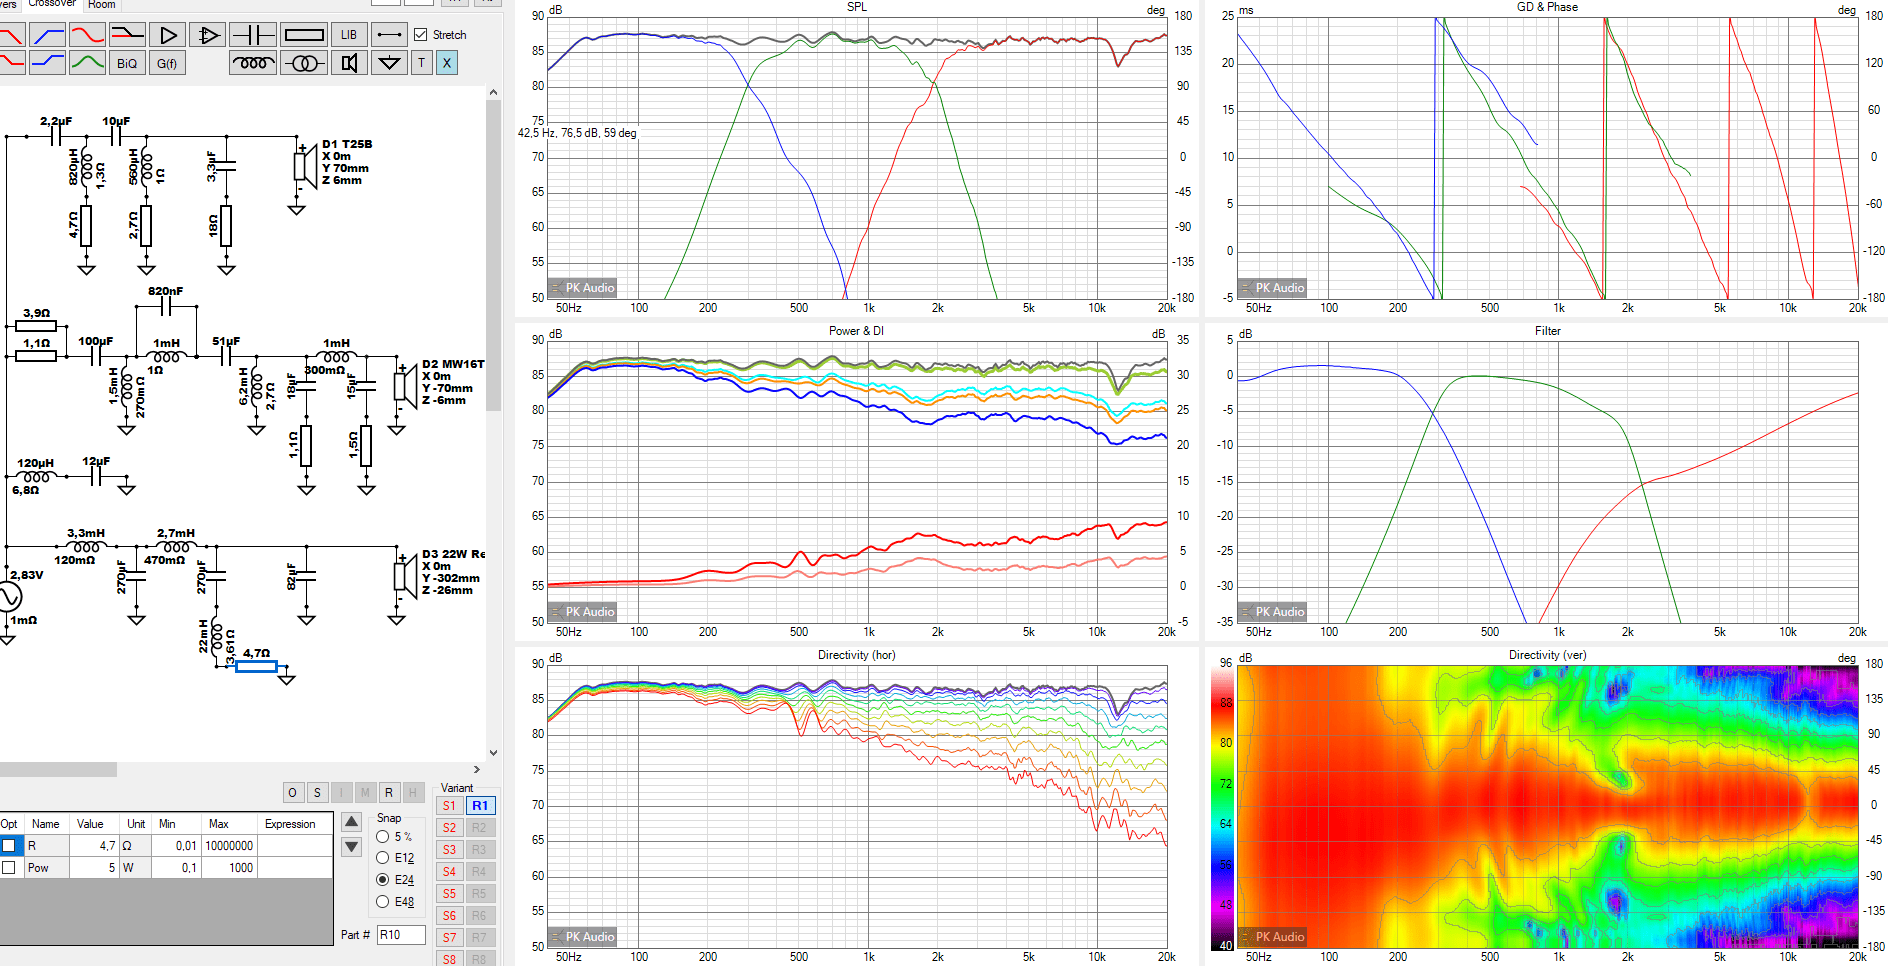This screenshot has height=966, width=1888.
Task: Click the T toolbar button
Action: 422,63
